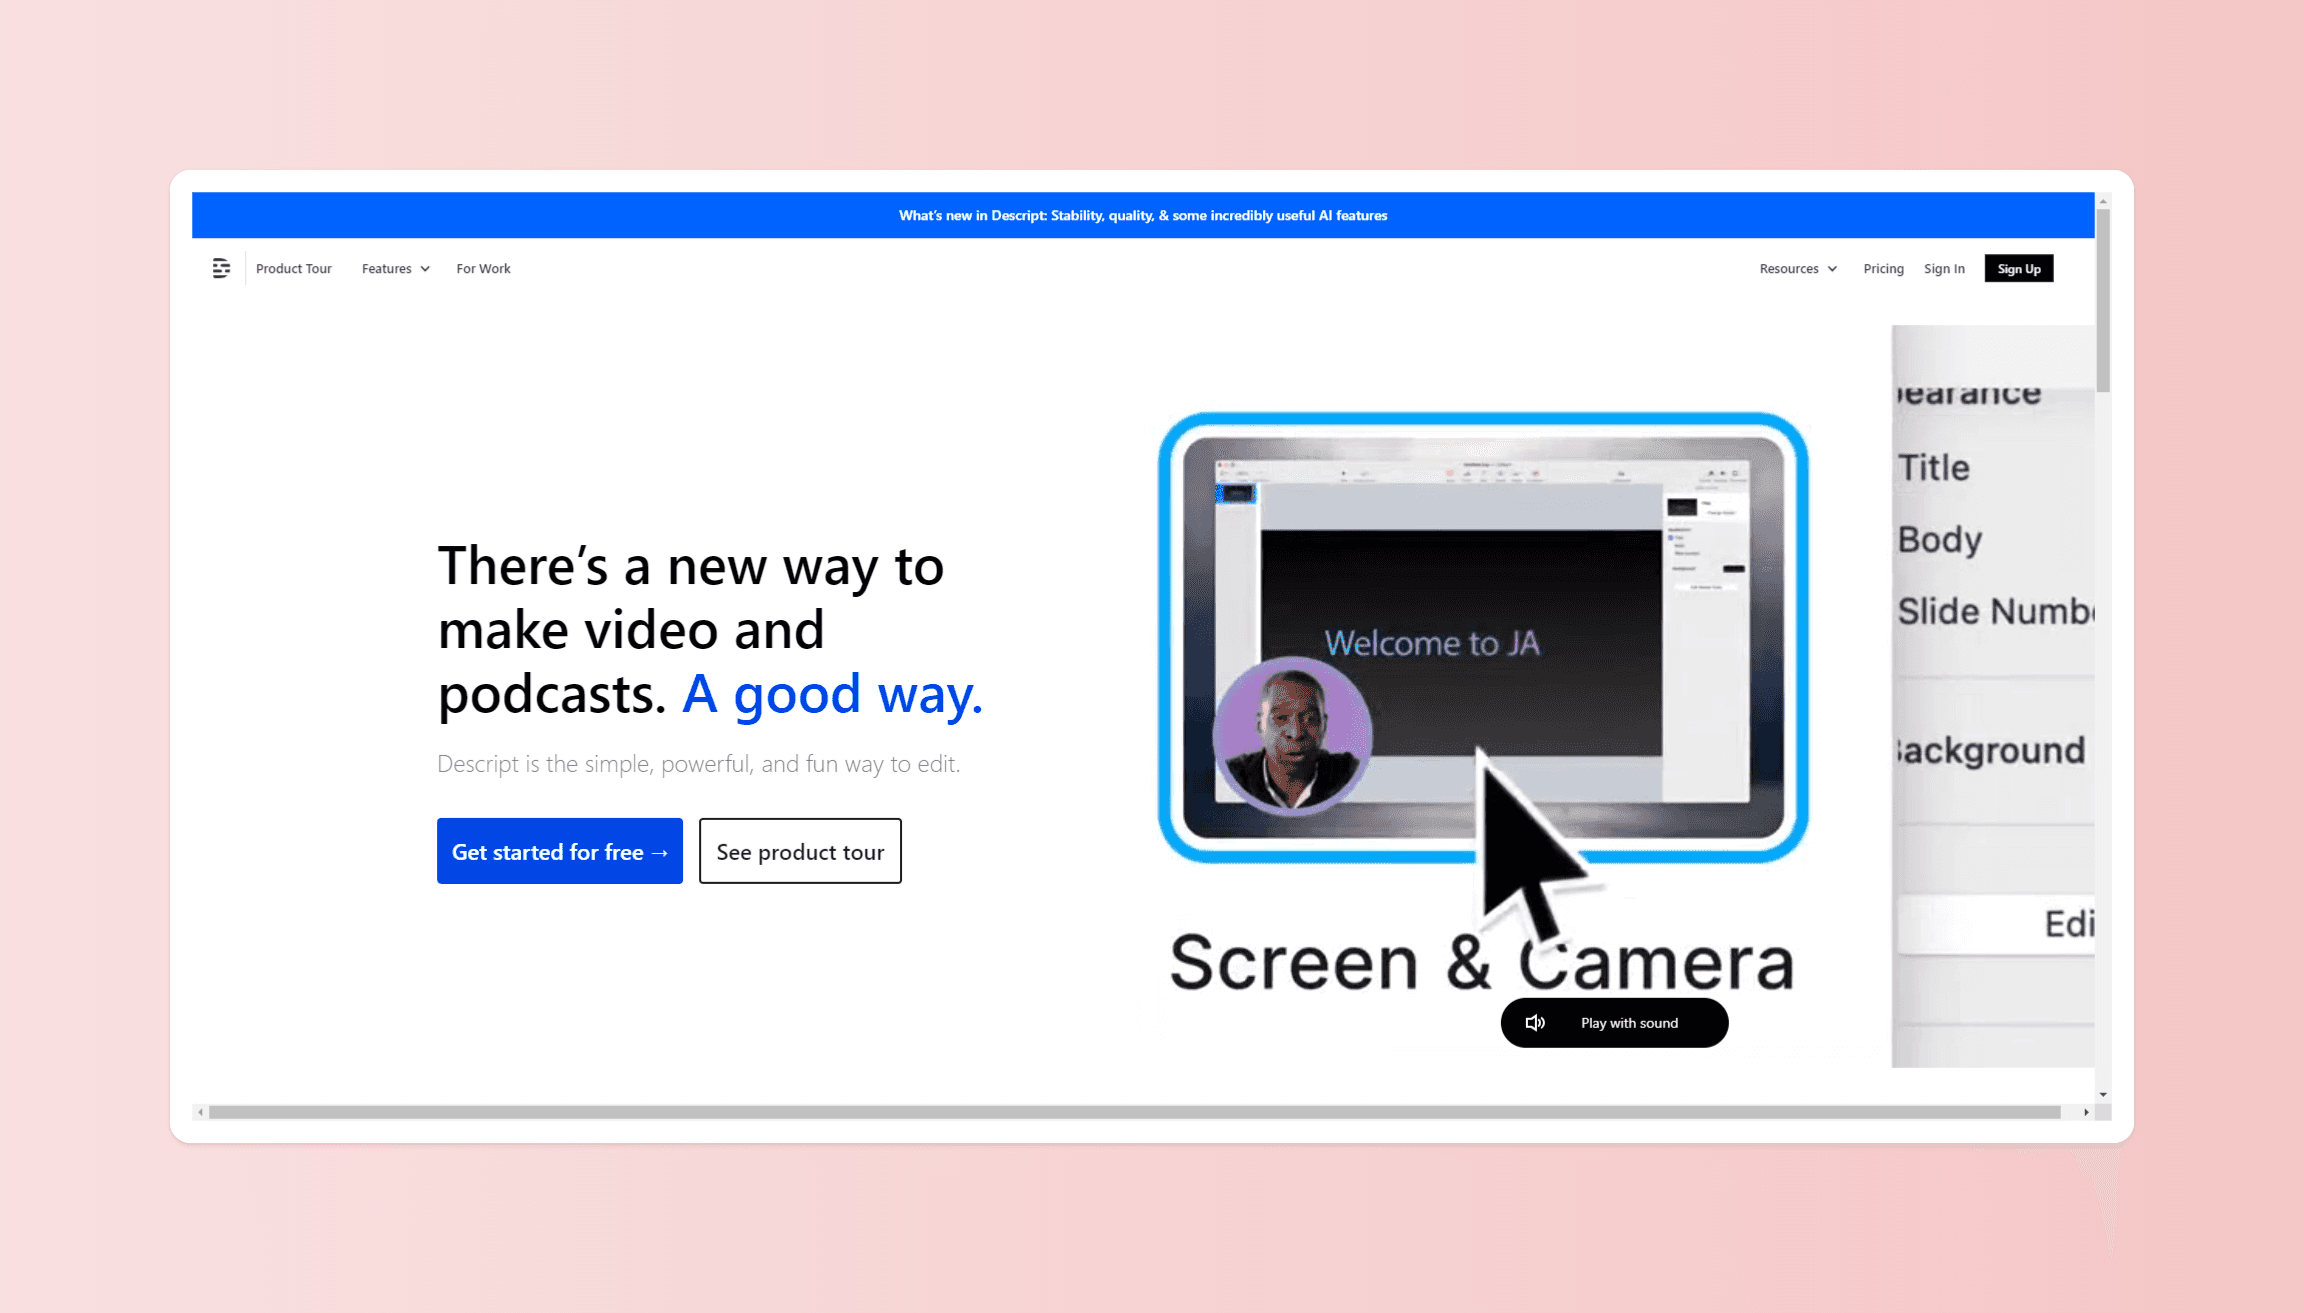Click the Play with sound button
Screen dimensions: 2304x1313
click(1628, 1022)
